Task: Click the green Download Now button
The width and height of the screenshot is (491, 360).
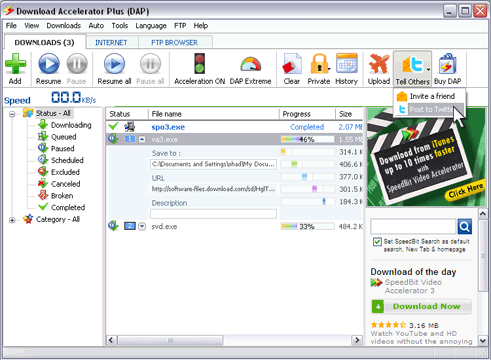Action: click(x=422, y=306)
